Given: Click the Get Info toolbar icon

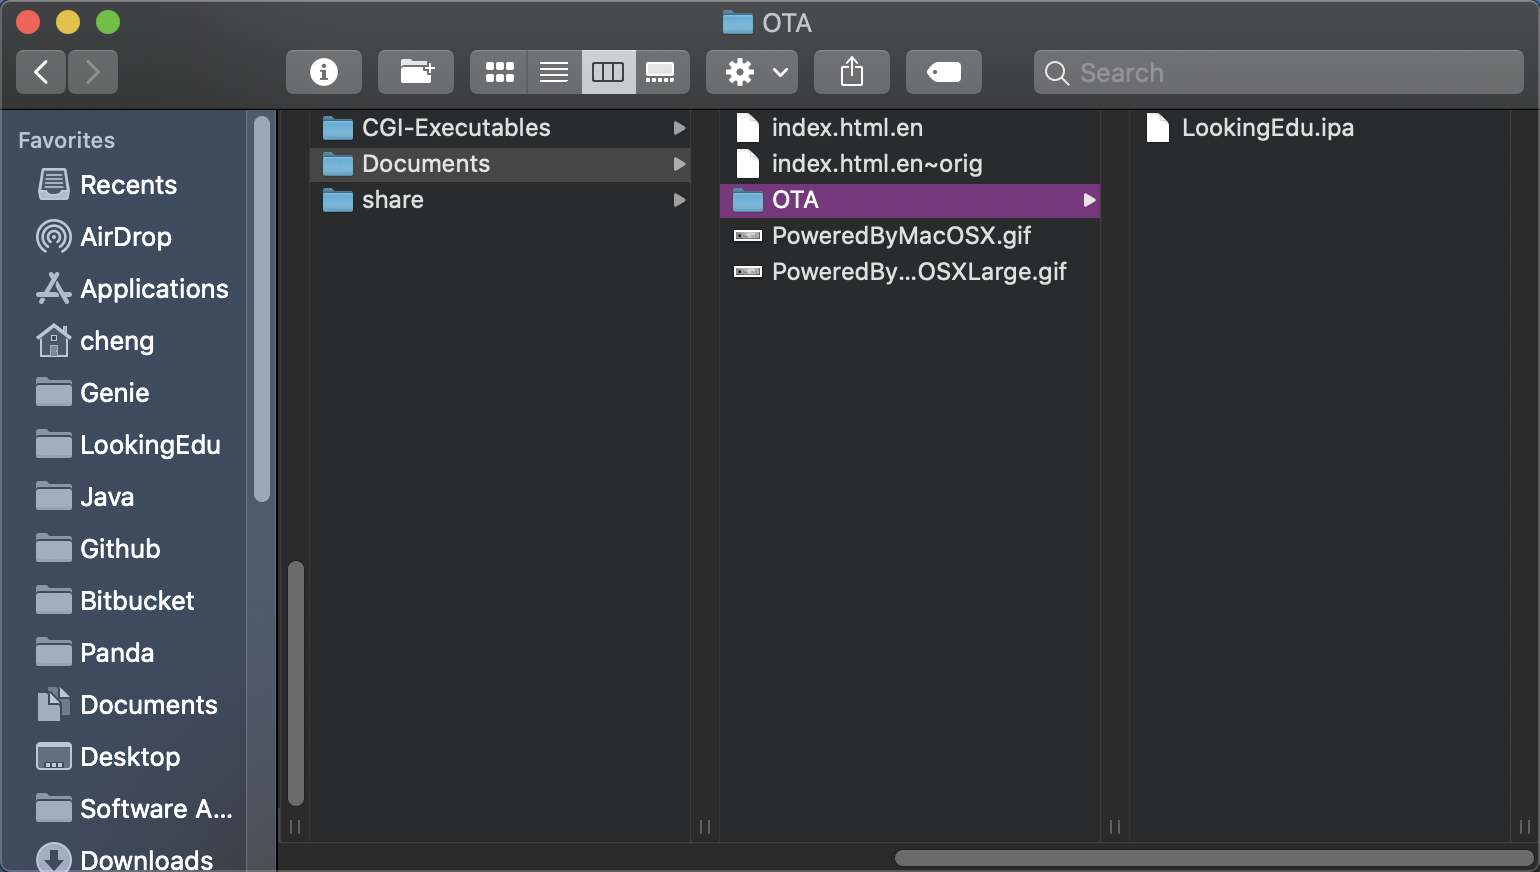Looking at the screenshot, I should (323, 72).
